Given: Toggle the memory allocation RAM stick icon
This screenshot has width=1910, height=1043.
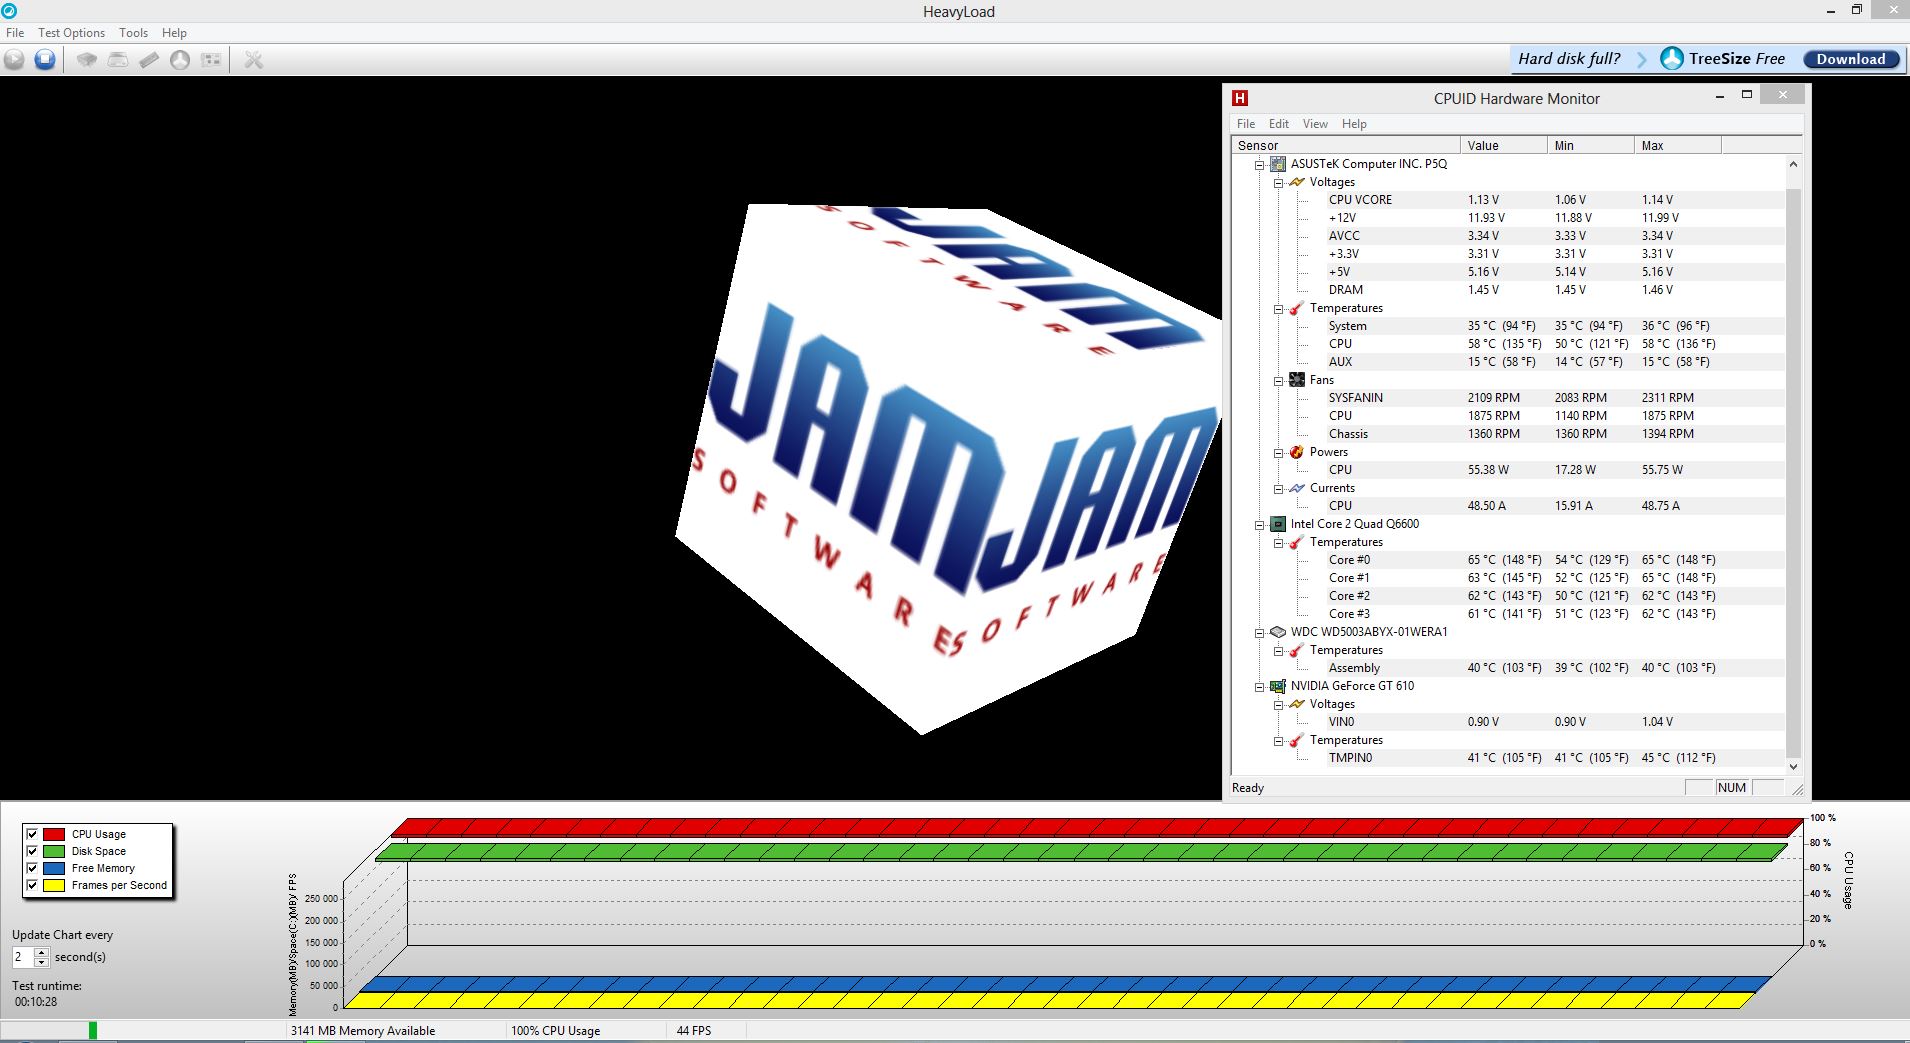Looking at the screenshot, I should tap(149, 60).
